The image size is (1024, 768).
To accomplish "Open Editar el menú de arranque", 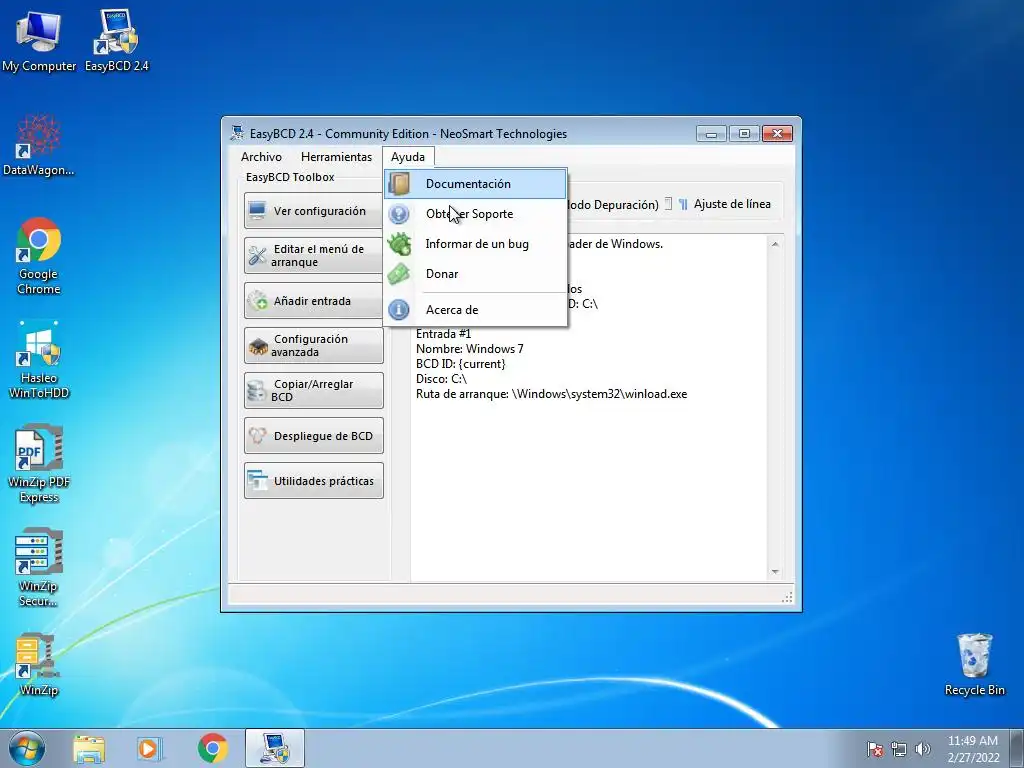I will pos(313,255).
